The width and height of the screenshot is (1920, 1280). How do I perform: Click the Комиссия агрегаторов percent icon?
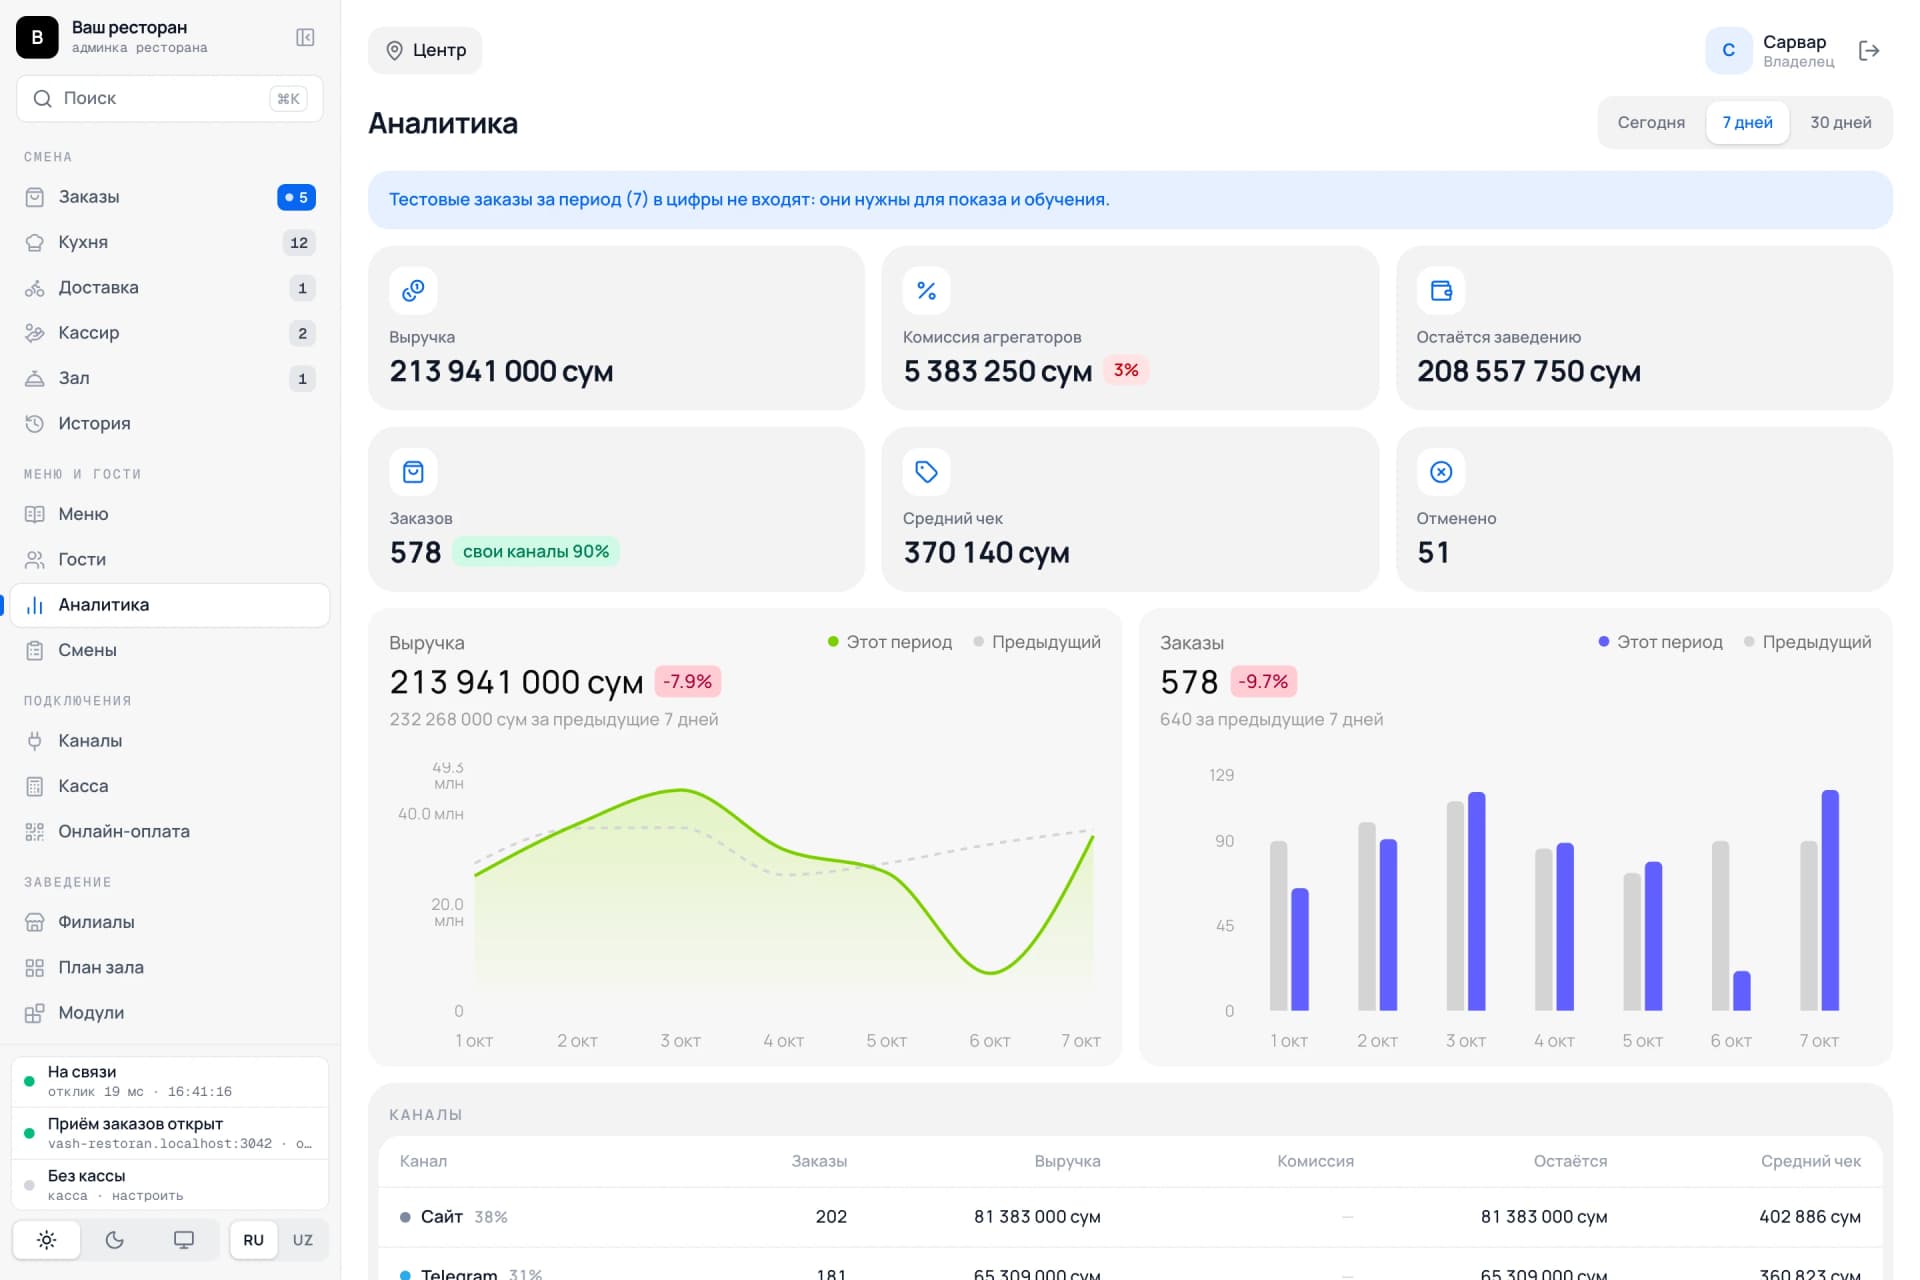926,291
